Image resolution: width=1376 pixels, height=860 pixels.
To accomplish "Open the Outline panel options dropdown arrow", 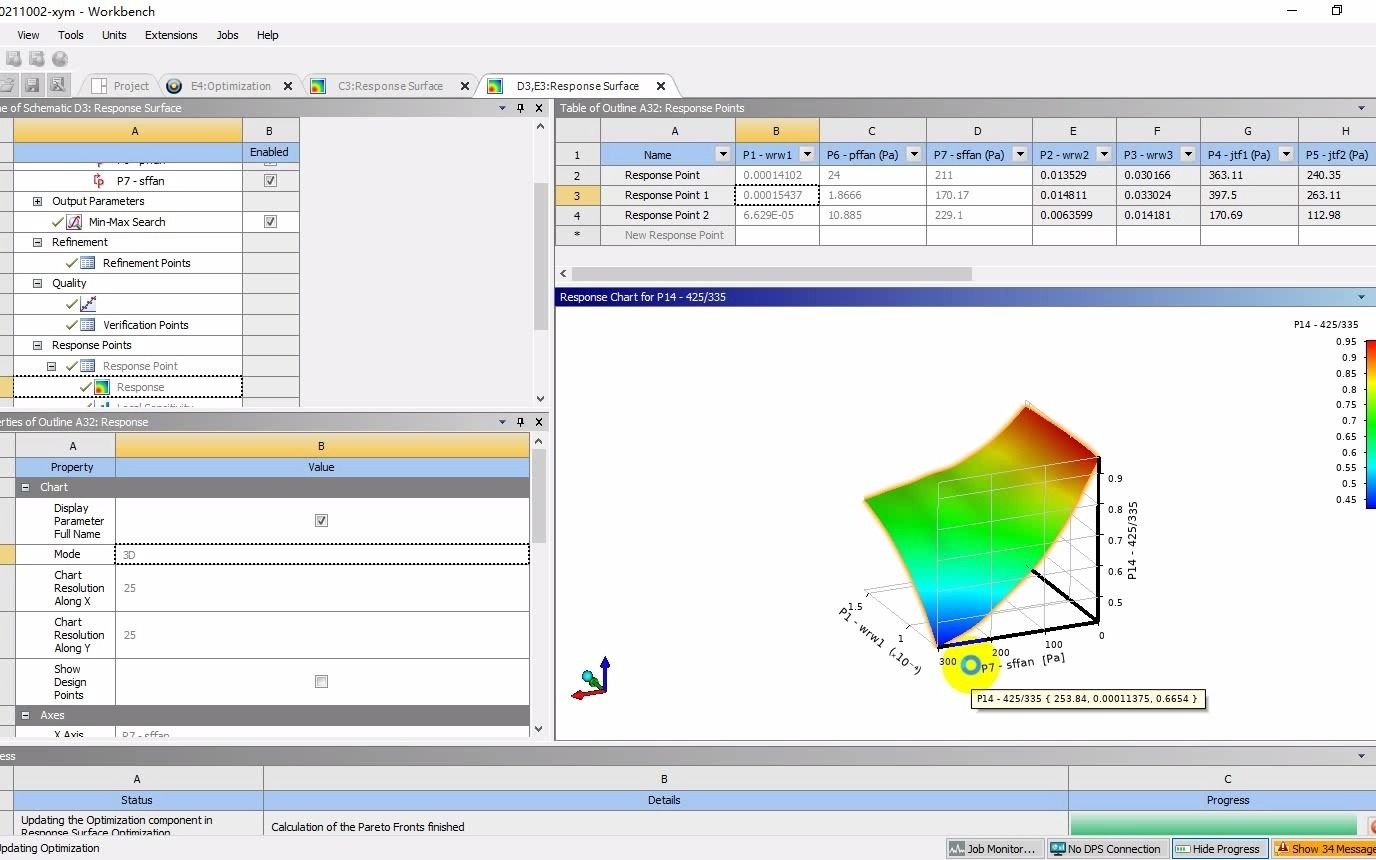I will coord(502,108).
